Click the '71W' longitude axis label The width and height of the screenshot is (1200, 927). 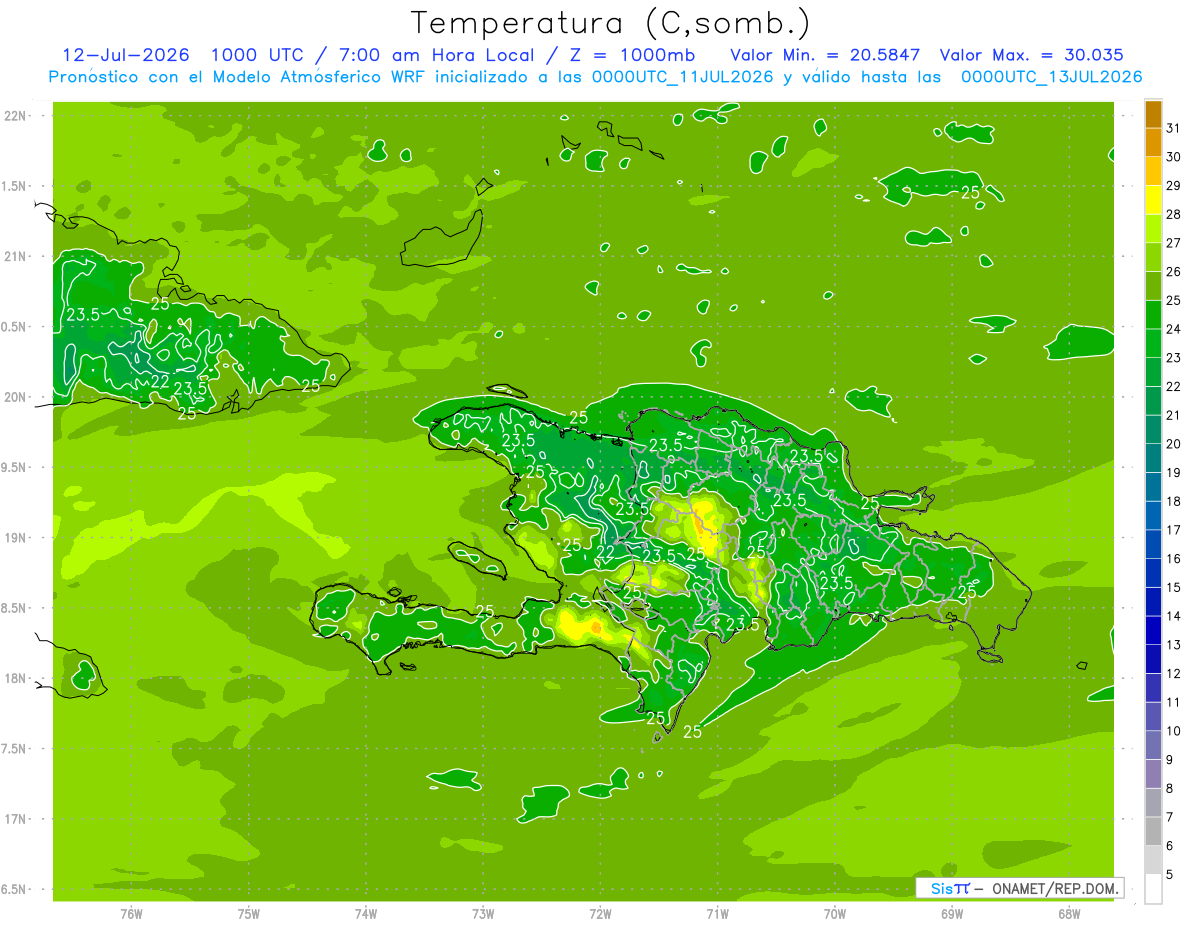717,914
